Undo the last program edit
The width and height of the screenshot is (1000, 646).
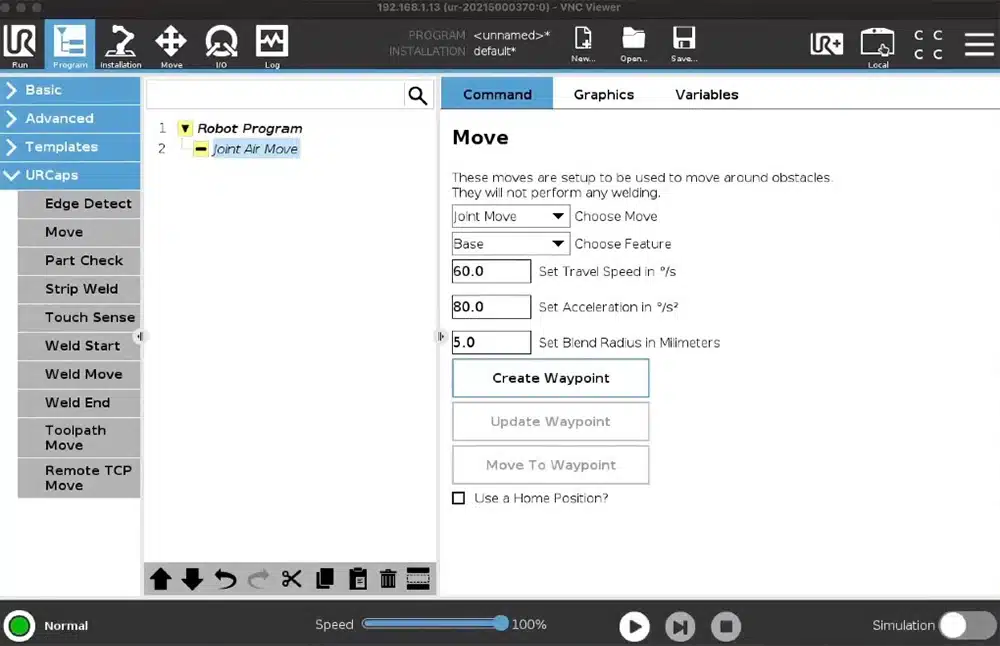[225, 579]
